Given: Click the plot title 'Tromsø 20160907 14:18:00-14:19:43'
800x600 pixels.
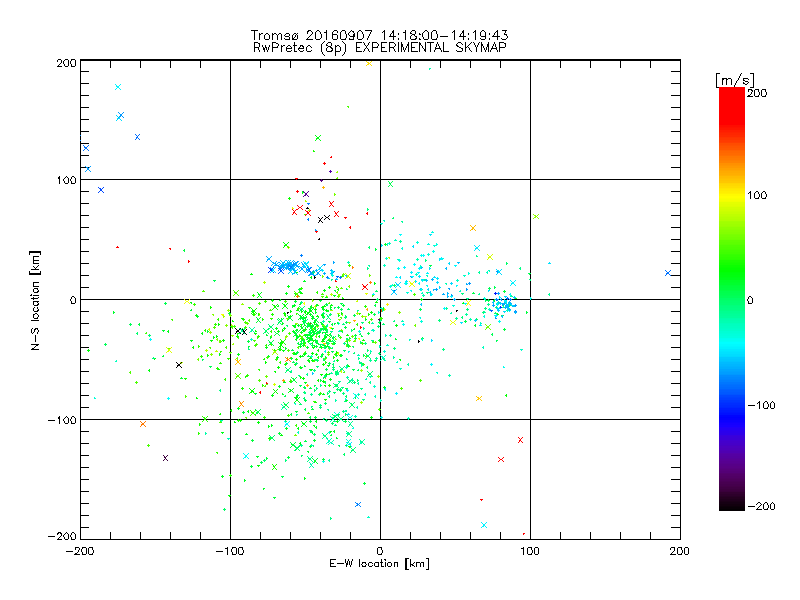Looking at the screenshot, I should click(x=379, y=35).
